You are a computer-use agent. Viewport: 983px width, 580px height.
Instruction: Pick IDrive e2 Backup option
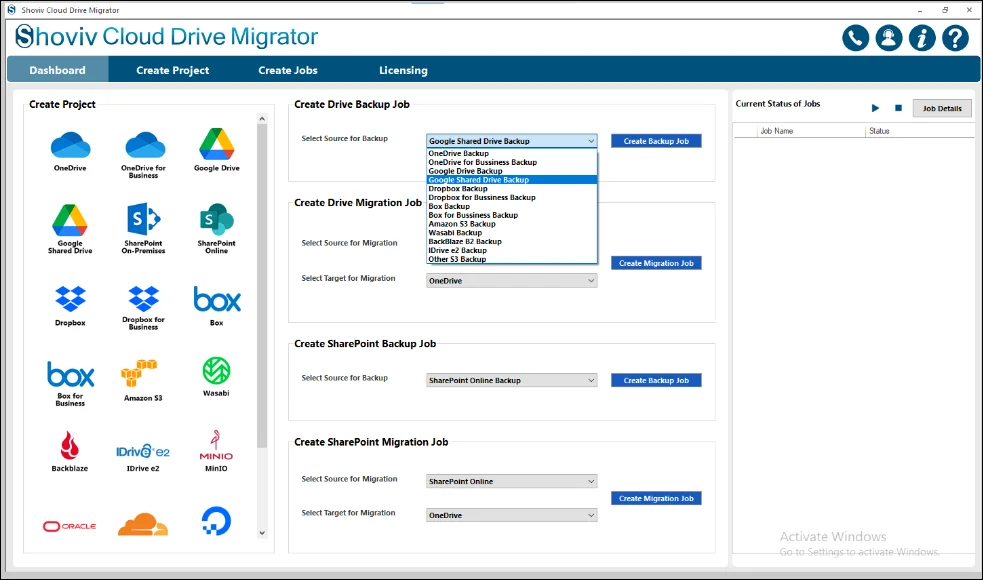[512, 250]
